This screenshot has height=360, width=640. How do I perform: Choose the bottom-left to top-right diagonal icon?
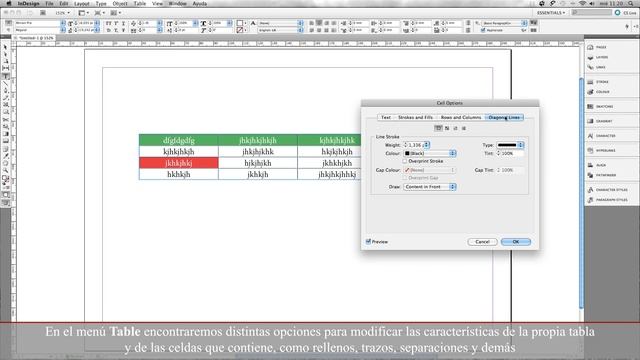pyautogui.click(x=456, y=128)
